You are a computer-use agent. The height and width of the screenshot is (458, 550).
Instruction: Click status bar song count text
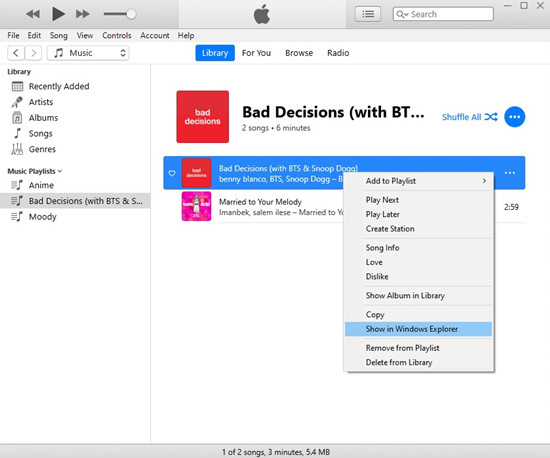pyautogui.click(x=276, y=452)
